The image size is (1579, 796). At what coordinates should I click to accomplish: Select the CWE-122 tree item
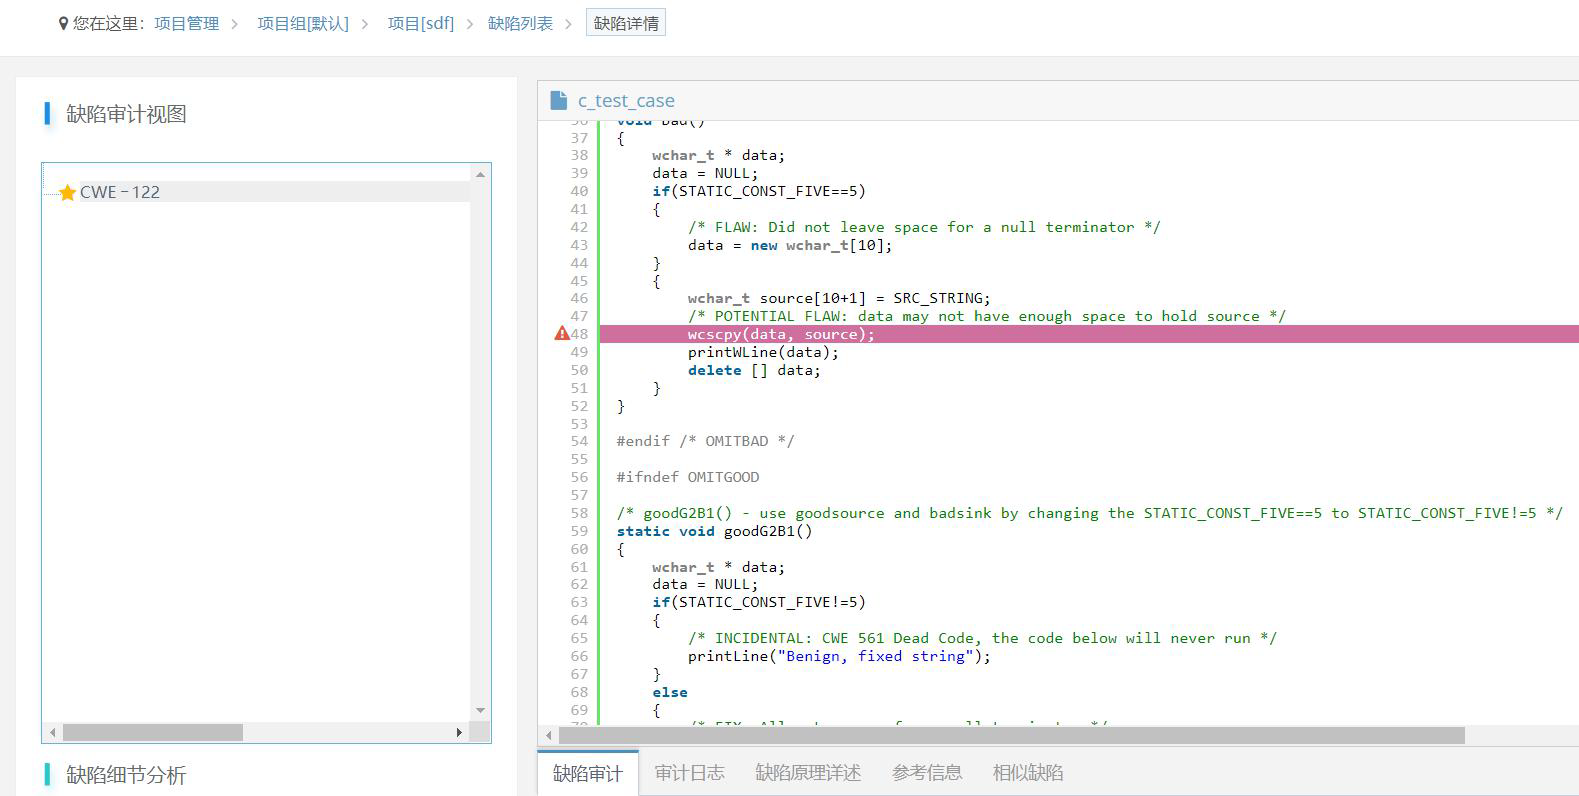tap(120, 192)
